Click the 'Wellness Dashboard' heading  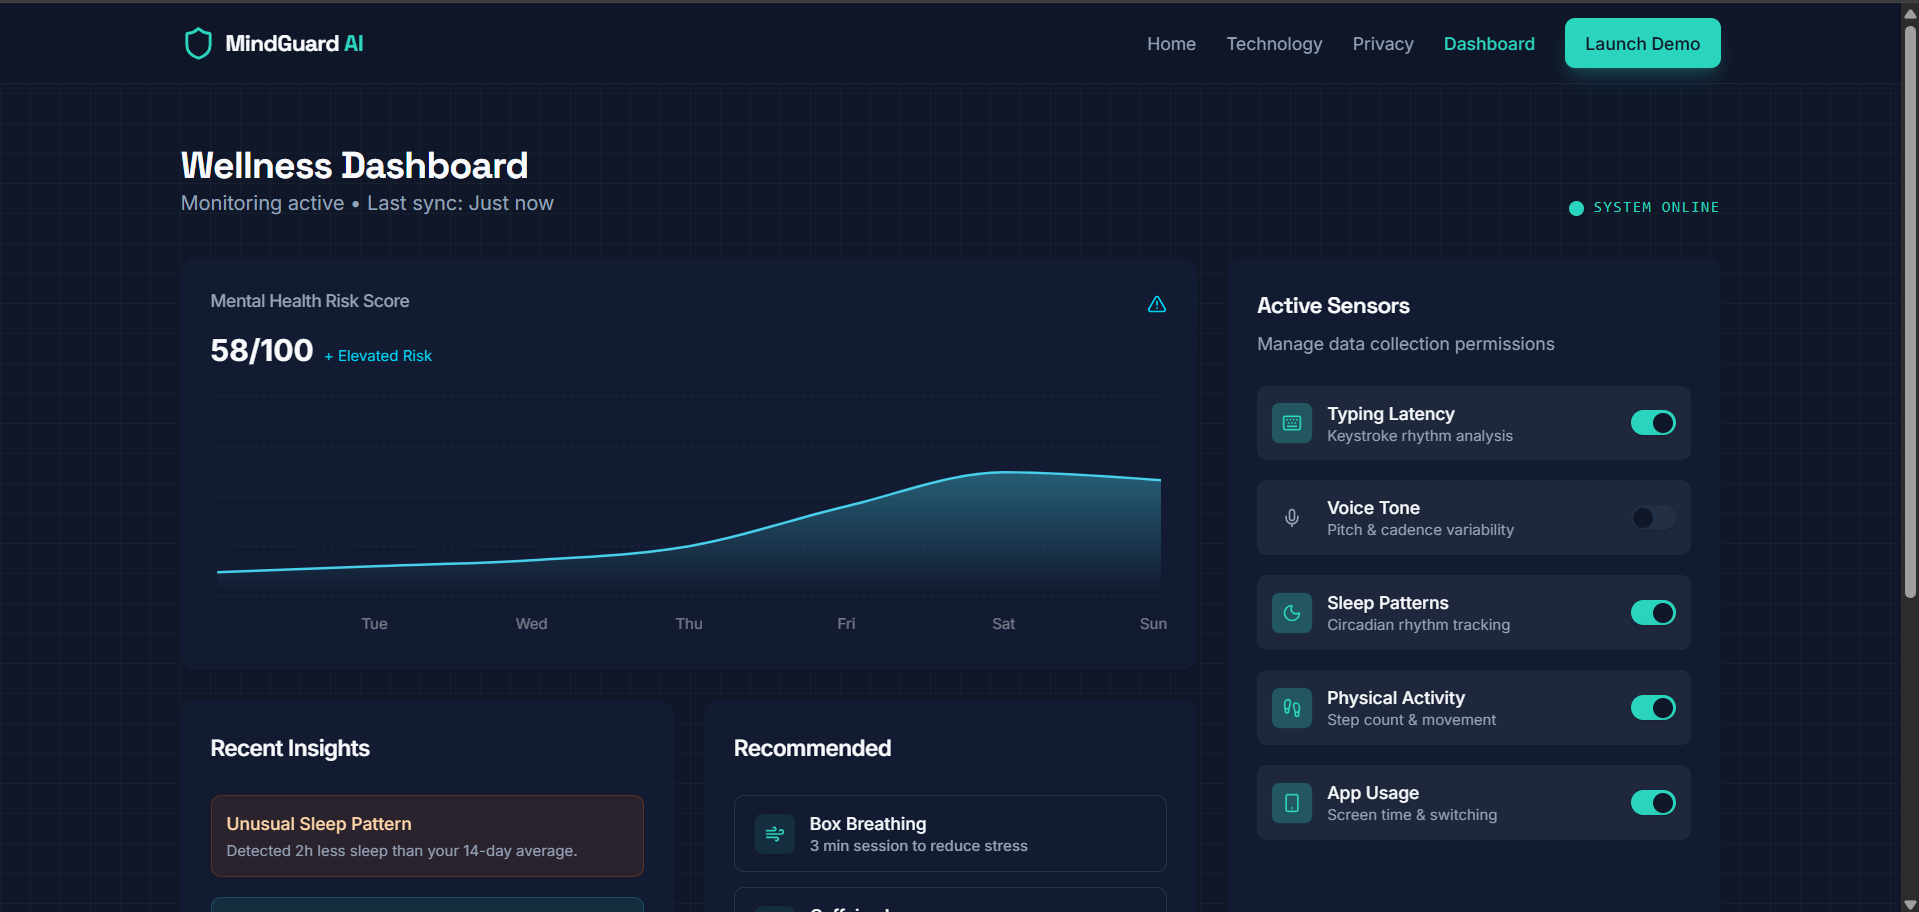[354, 165]
